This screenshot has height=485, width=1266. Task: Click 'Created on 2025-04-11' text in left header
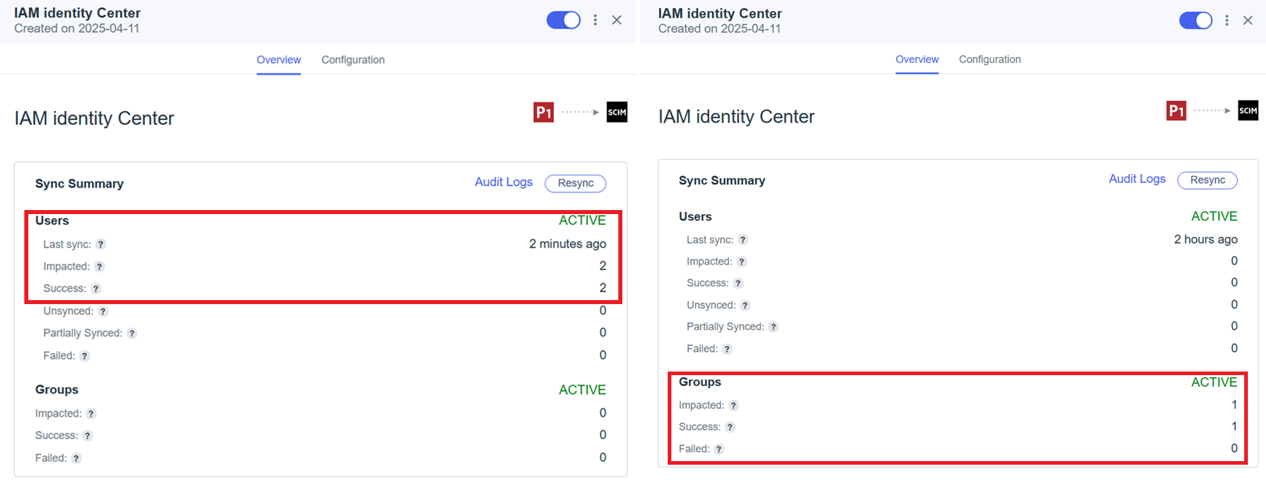(76, 29)
